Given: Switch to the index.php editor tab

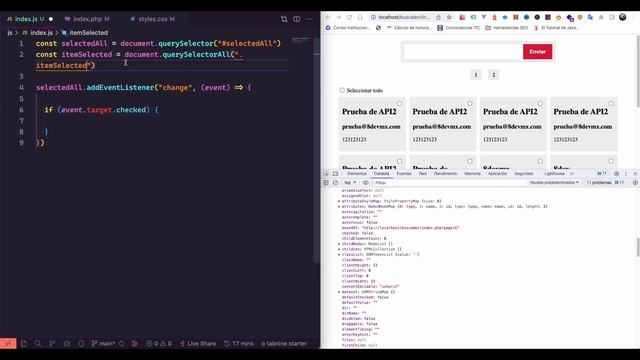Looking at the screenshot, I should [87, 19].
